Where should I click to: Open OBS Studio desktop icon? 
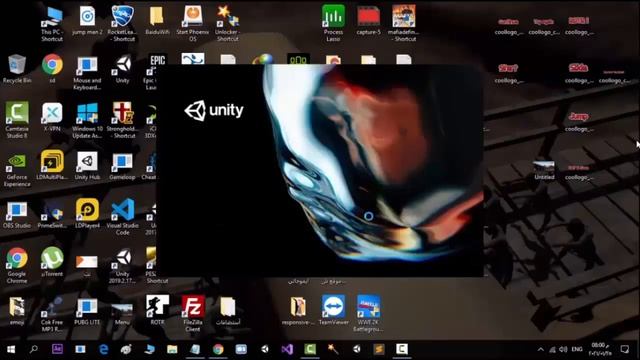coord(17,214)
